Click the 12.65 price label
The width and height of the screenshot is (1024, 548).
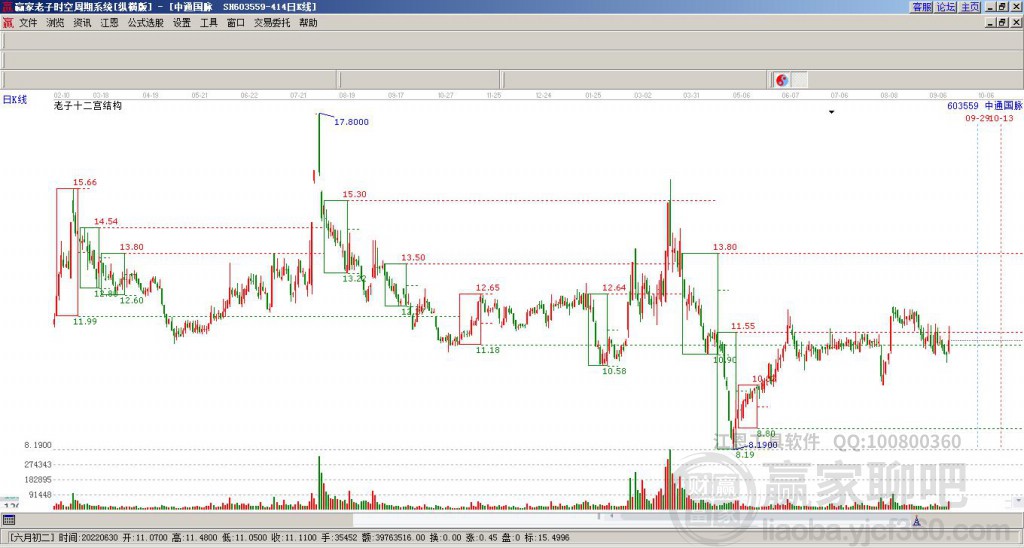pyautogui.click(x=488, y=287)
